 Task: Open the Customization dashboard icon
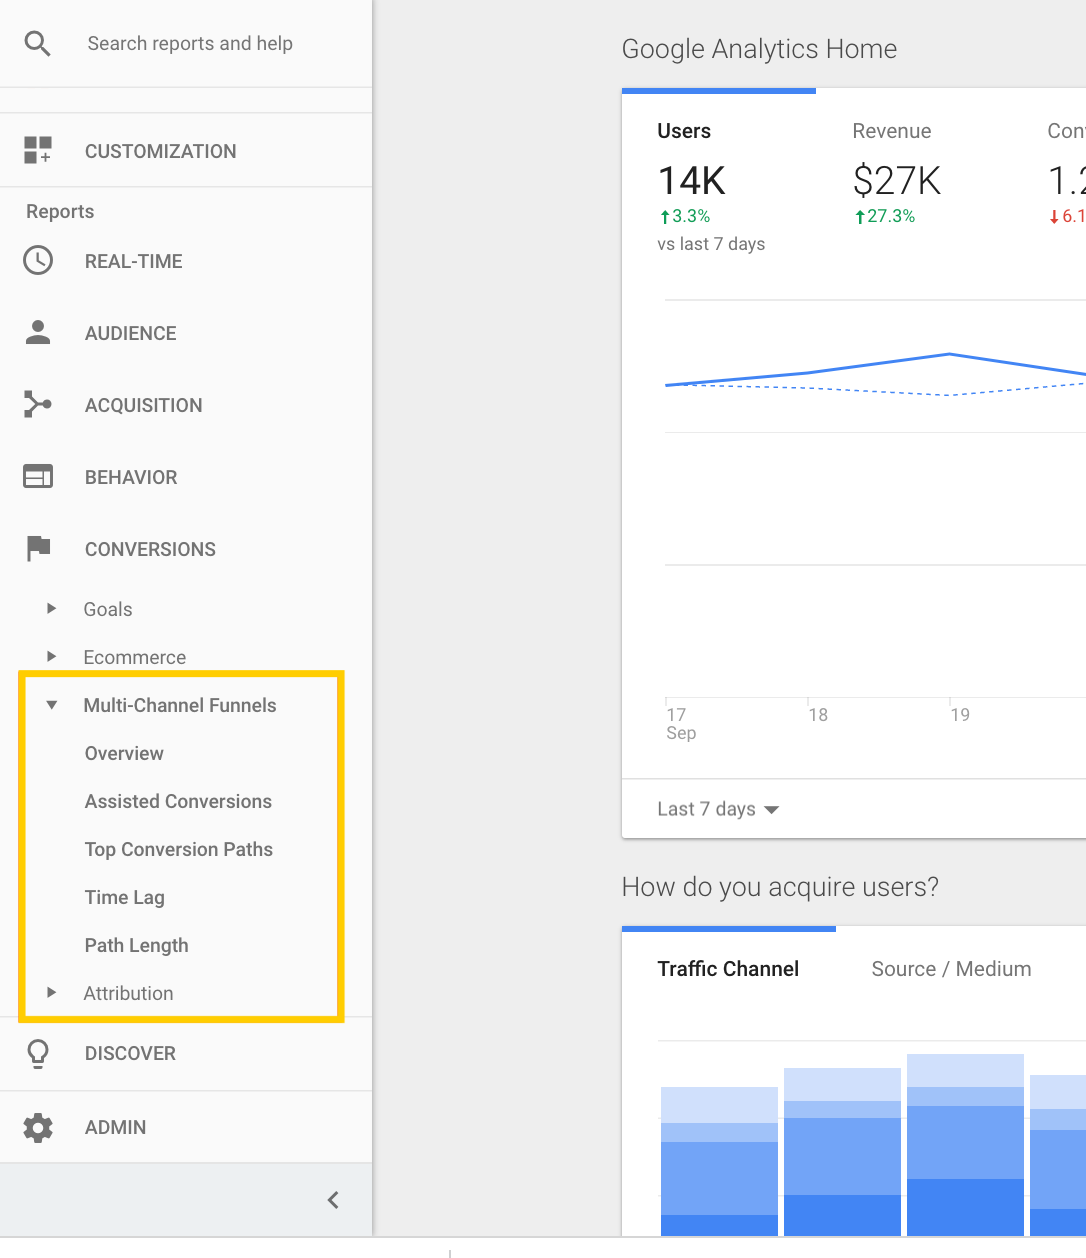tap(38, 150)
